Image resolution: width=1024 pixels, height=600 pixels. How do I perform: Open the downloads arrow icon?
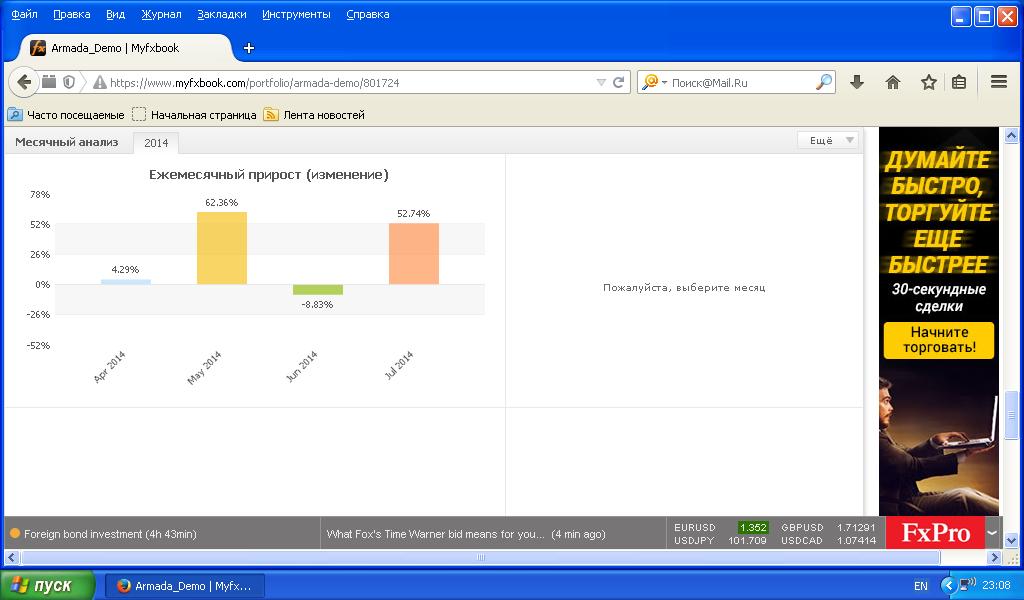(x=857, y=82)
